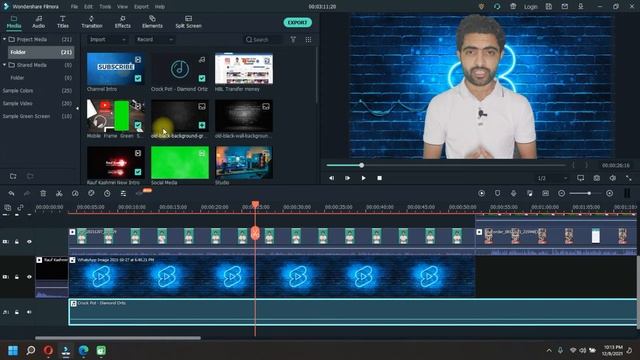The height and width of the screenshot is (360, 640).
Task: Click the Delete trash icon
Action: [x=43, y=193]
